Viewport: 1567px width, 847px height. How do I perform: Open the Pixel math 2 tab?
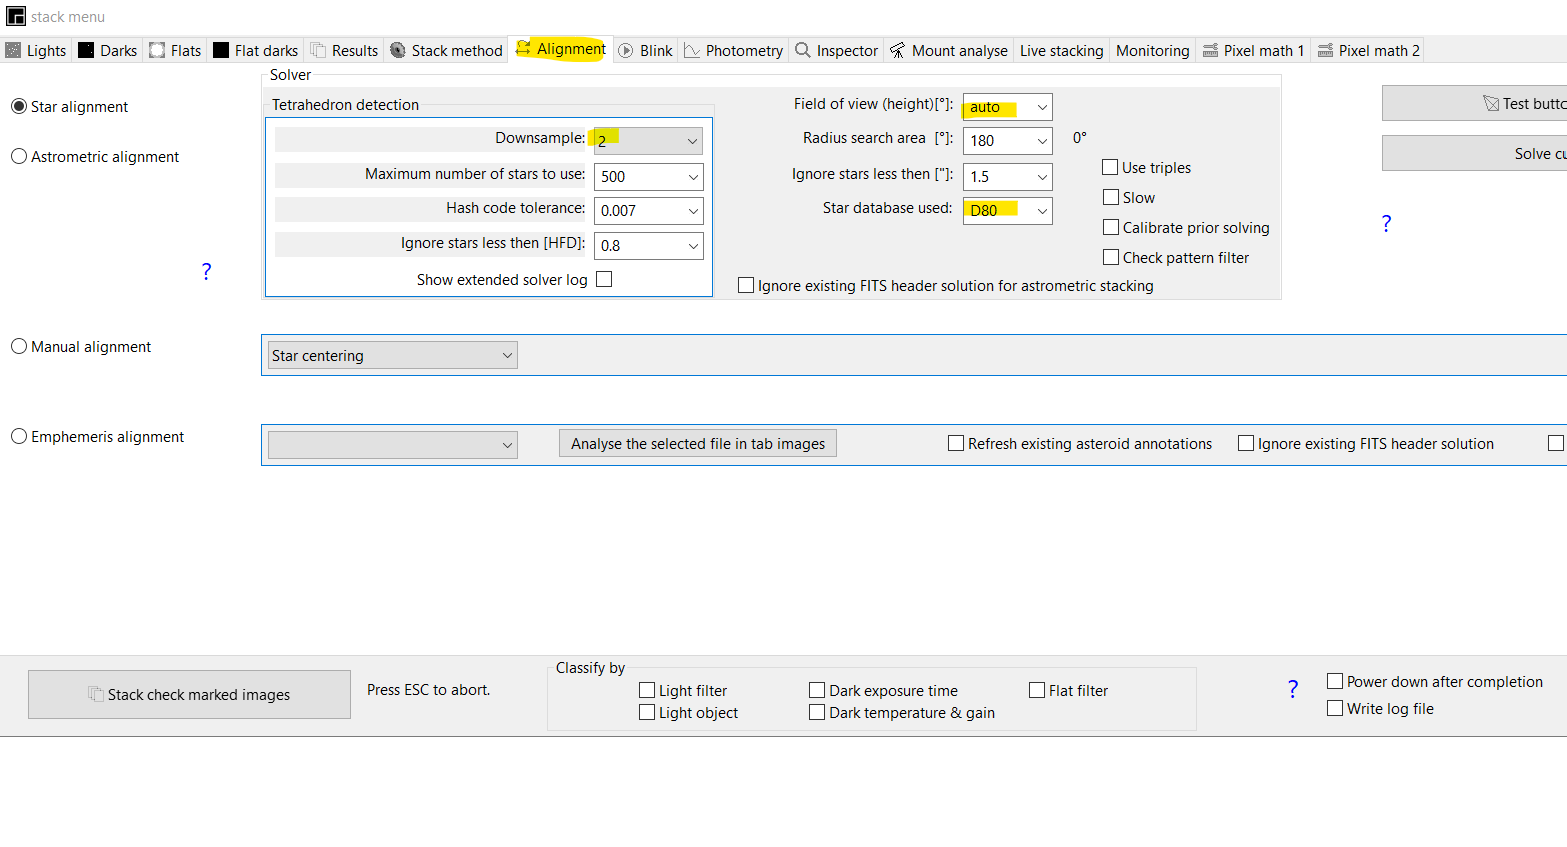click(1369, 50)
